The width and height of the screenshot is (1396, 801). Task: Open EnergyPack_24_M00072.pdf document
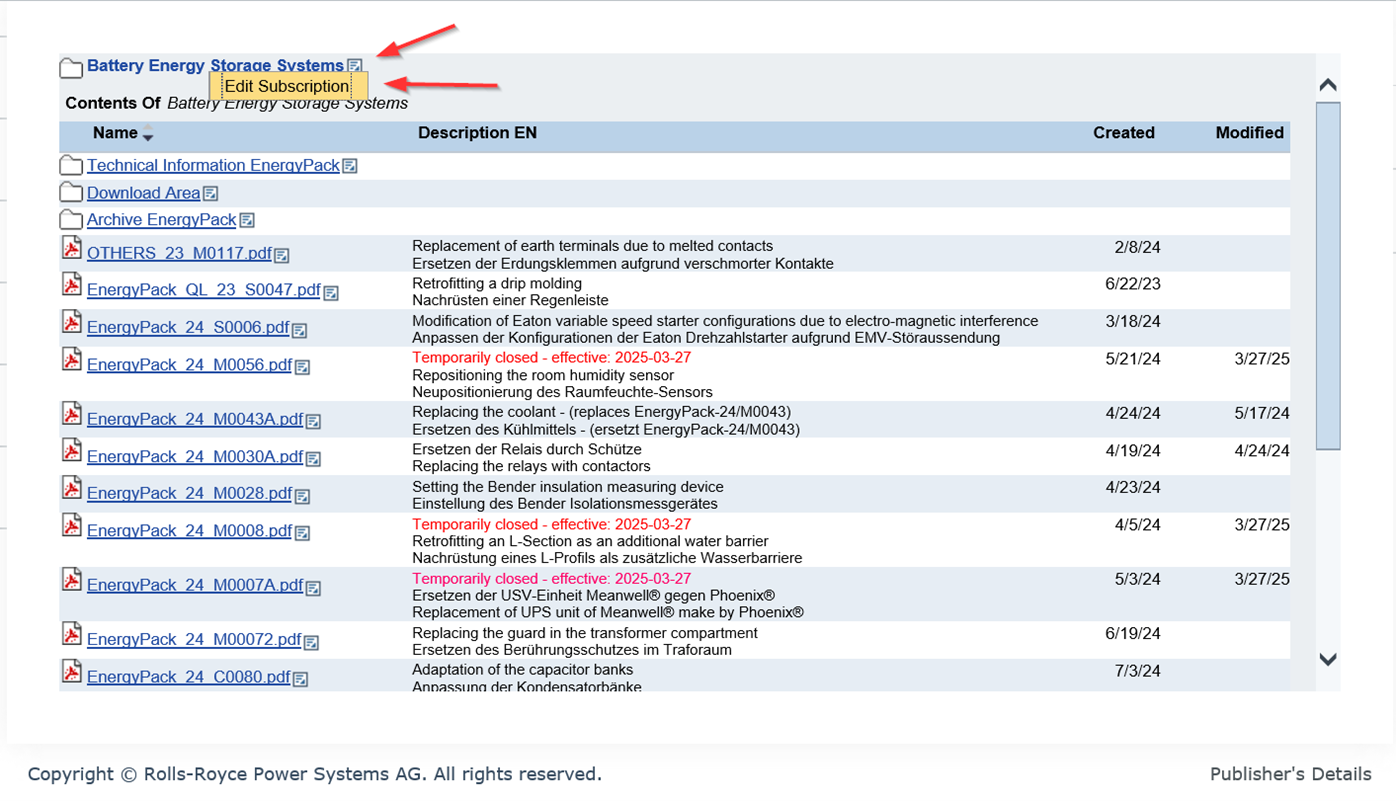pos(194,640)
